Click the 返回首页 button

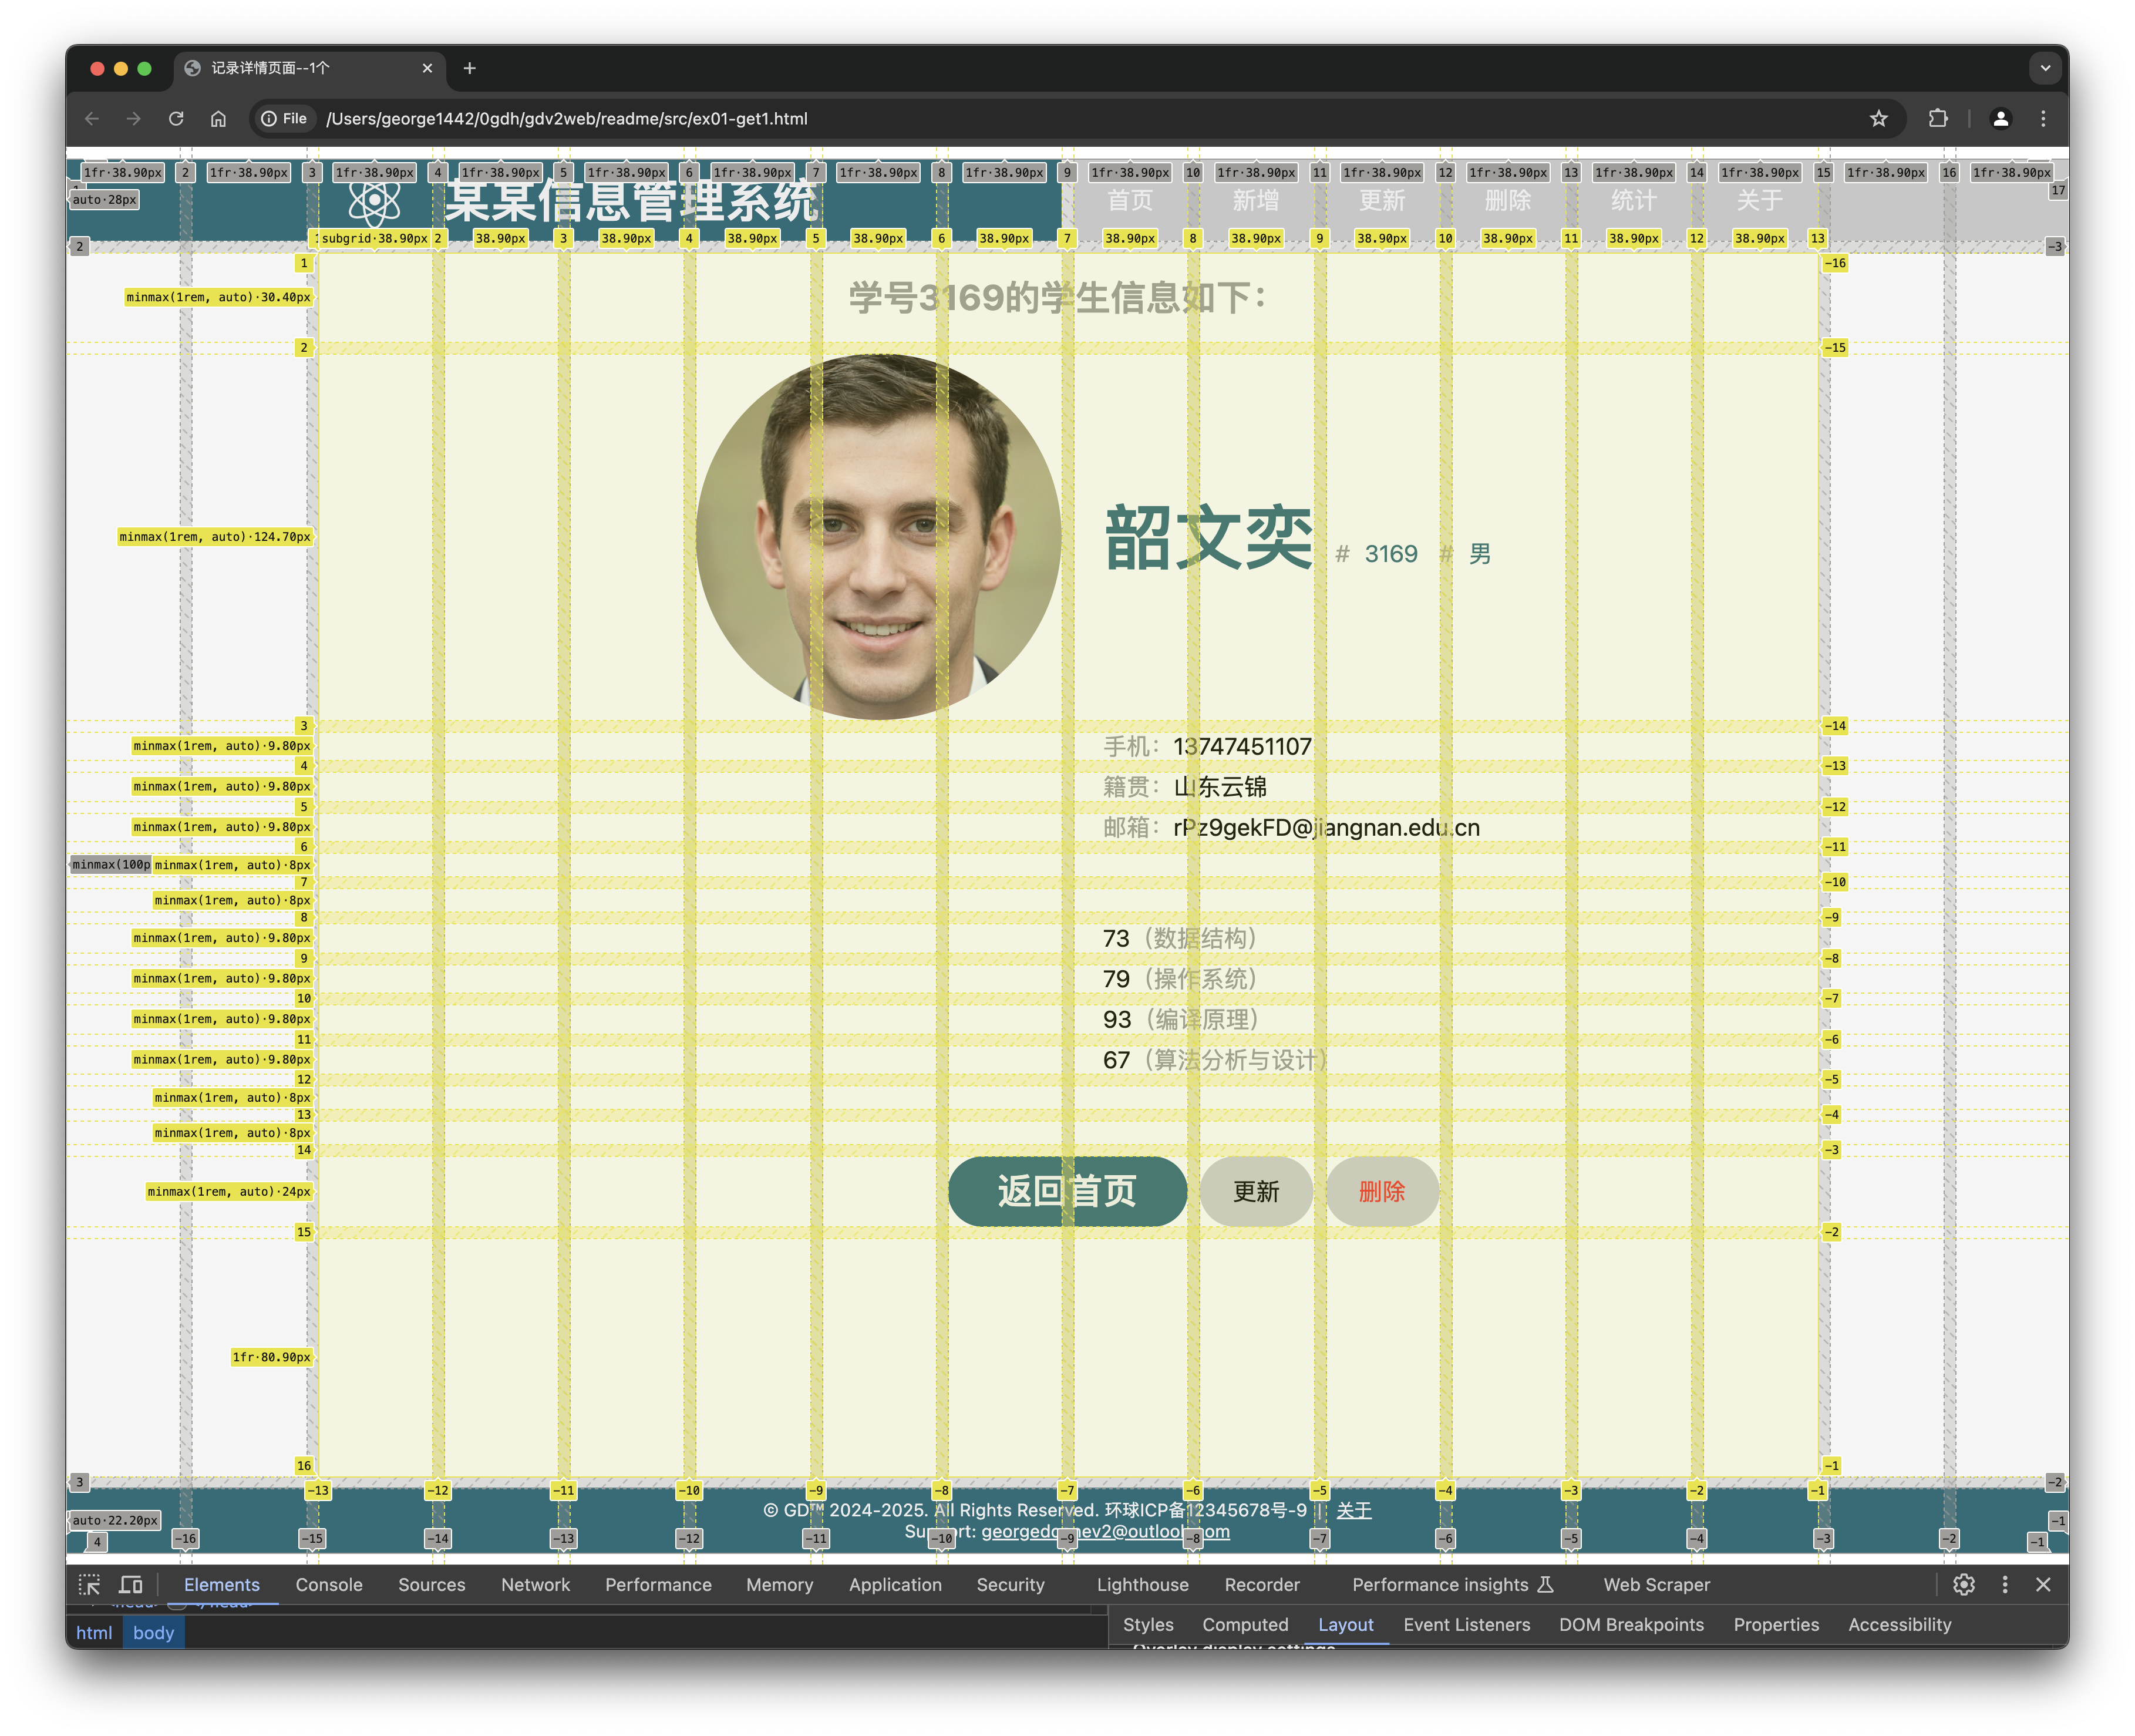1066,1191
